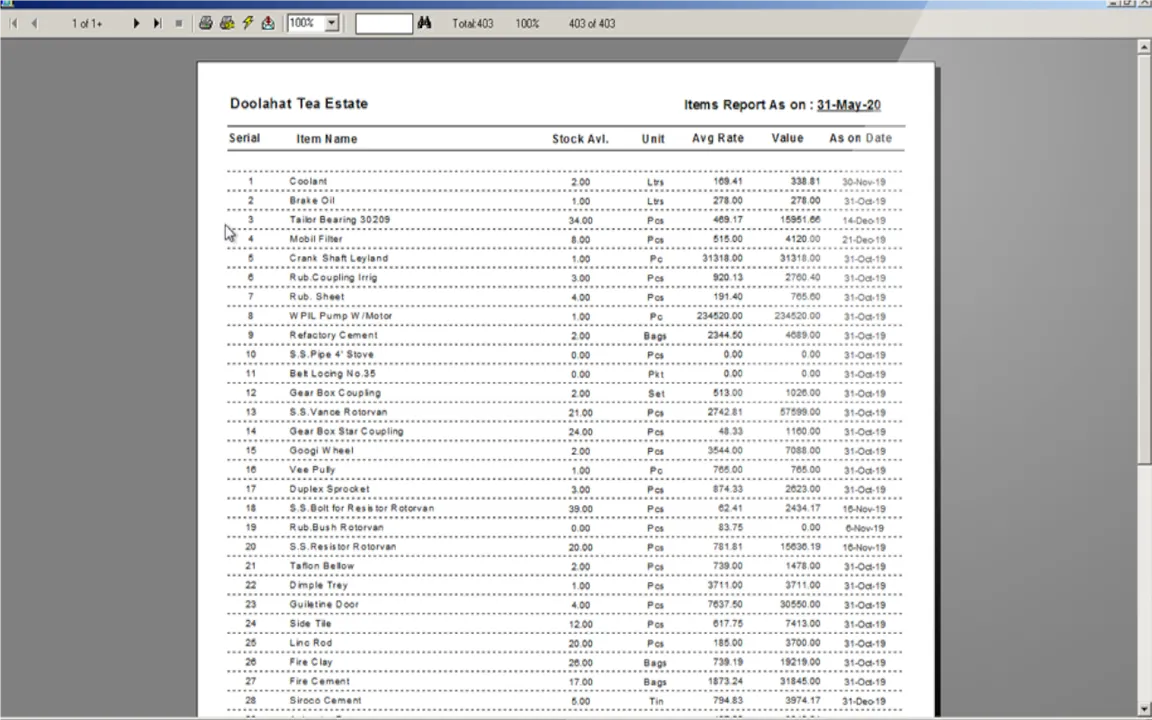
Task: Click the 234520.00 avg rate value
Action: pyautogui.click(x=719, y=316)
